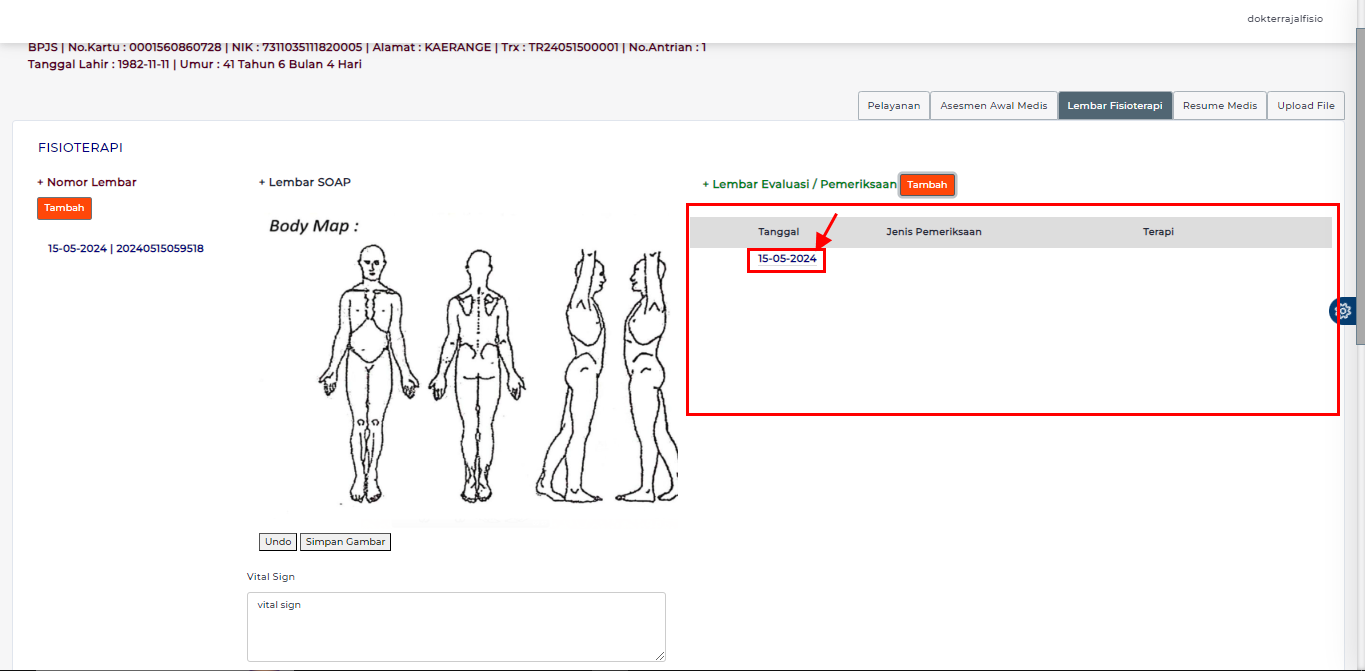This screenshot has width=1365, height=671.
Task: Select lembar entry 15-05-2024 | 20240515059518
Action: (x=125, y=247)
